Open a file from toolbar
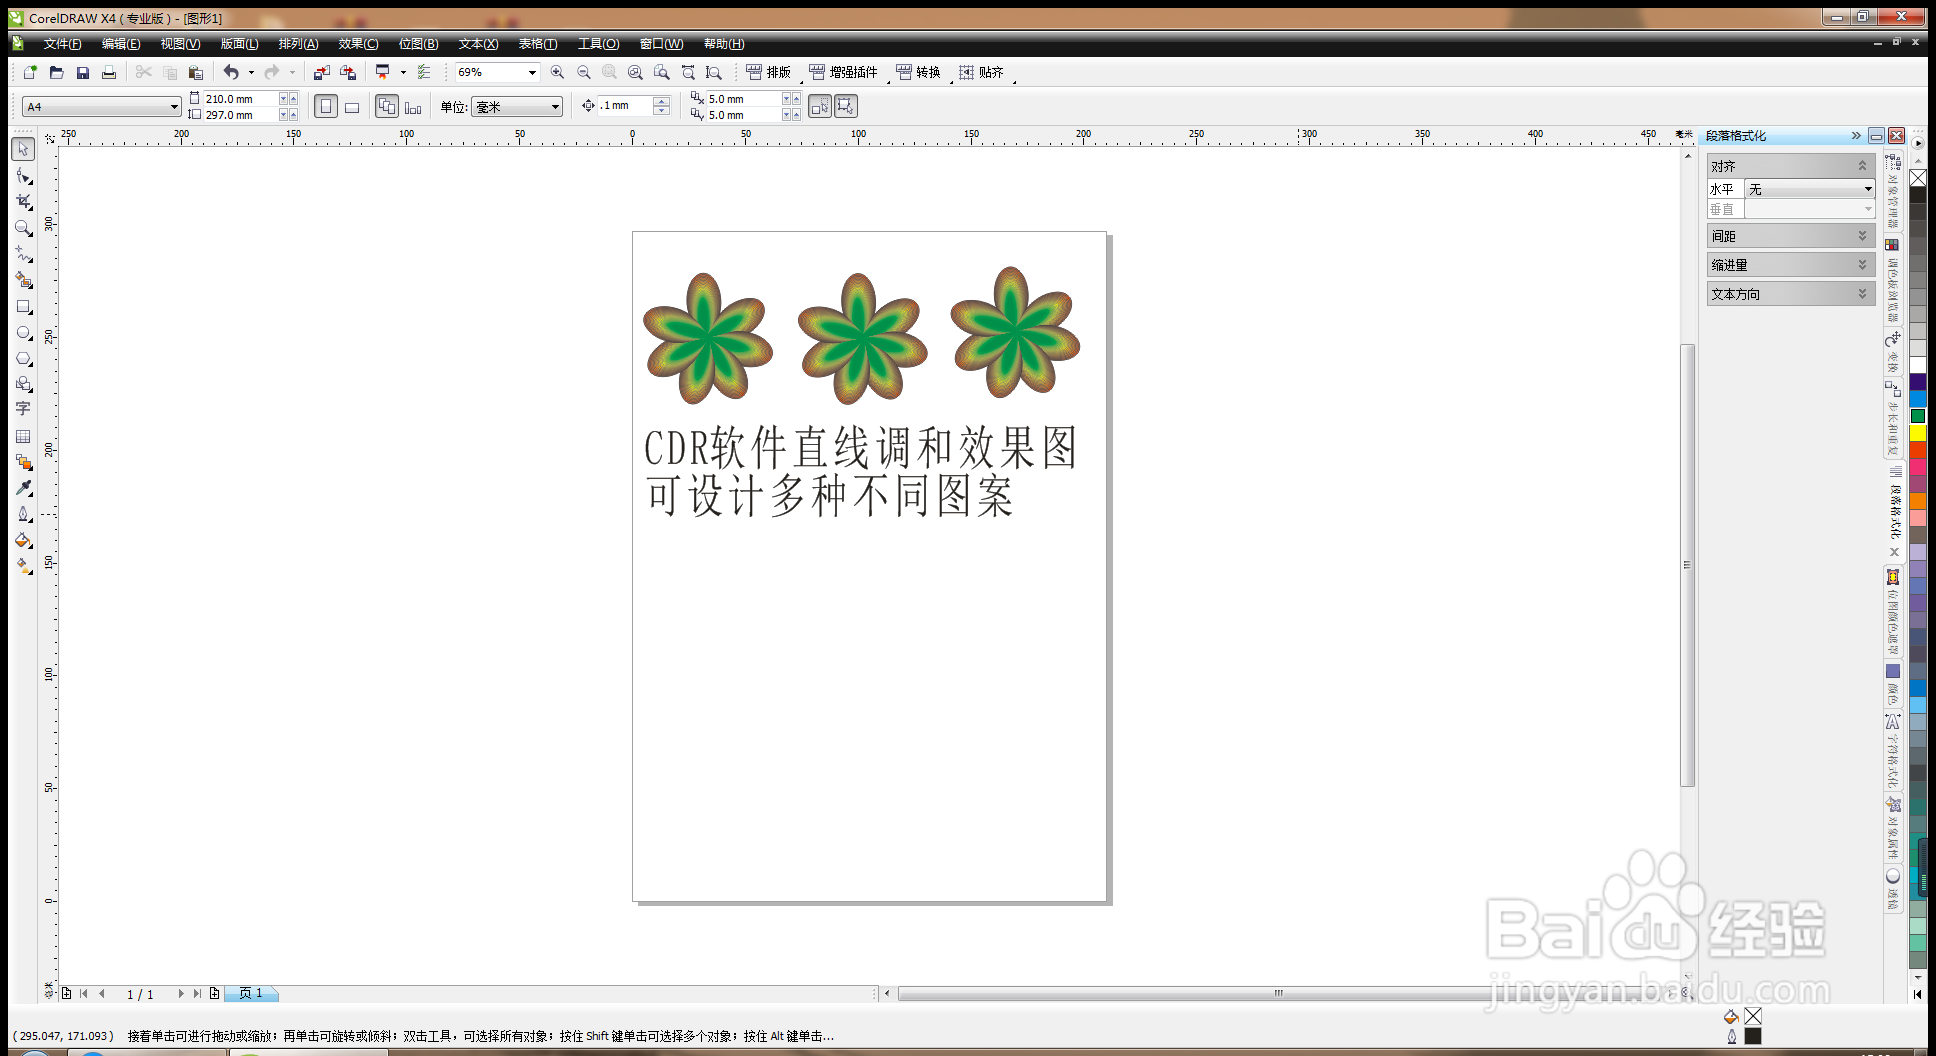 tap(57, 72)
